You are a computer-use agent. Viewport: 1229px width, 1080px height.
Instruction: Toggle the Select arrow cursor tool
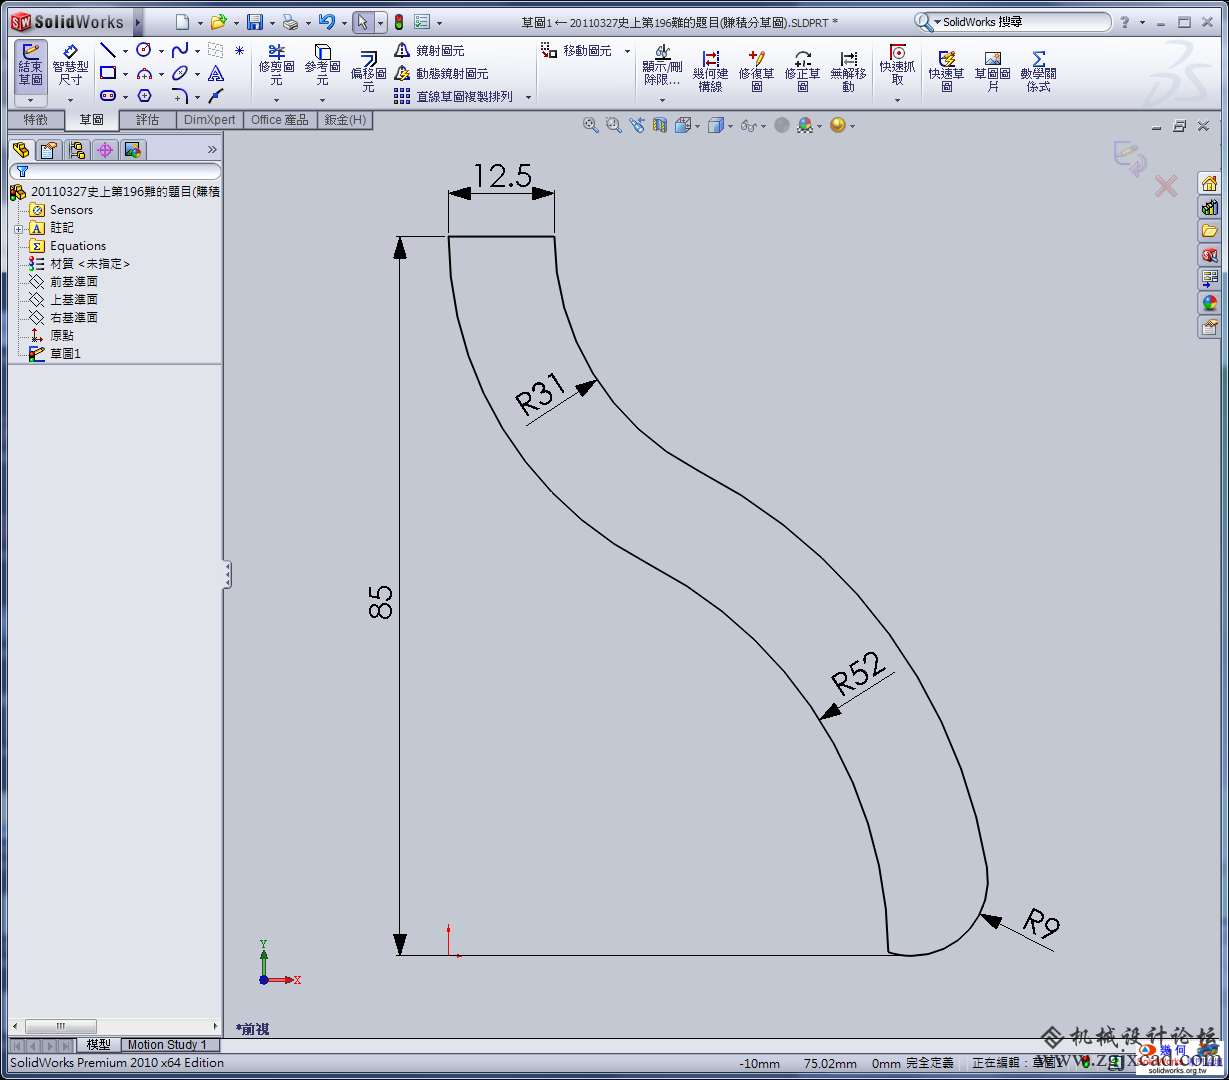(x=363, y=22)
